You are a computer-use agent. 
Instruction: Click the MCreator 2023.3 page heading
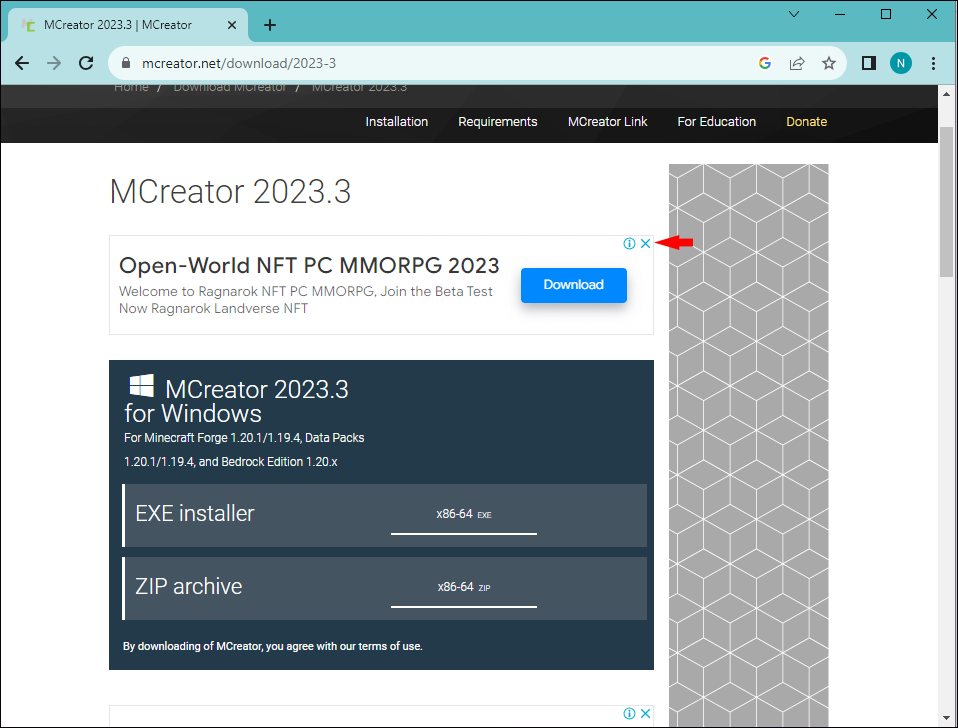[230, 192]
